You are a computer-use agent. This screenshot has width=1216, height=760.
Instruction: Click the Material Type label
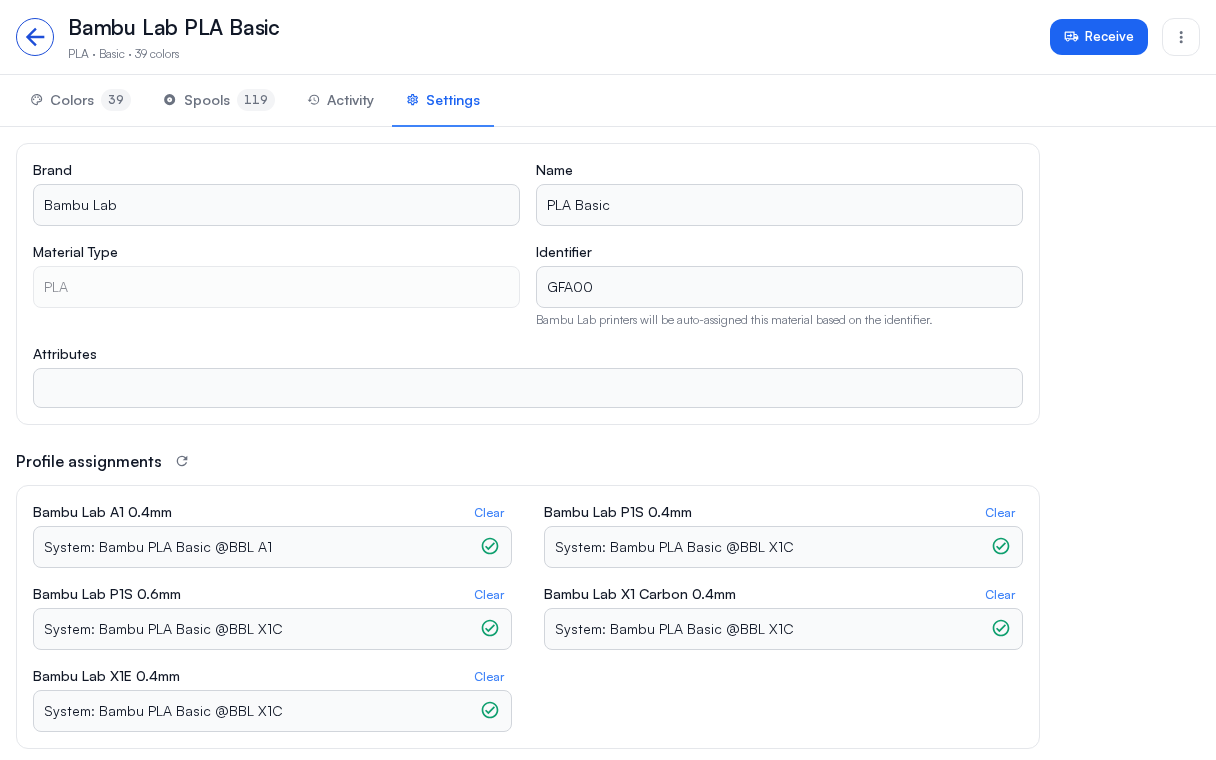tap(75, 252)
